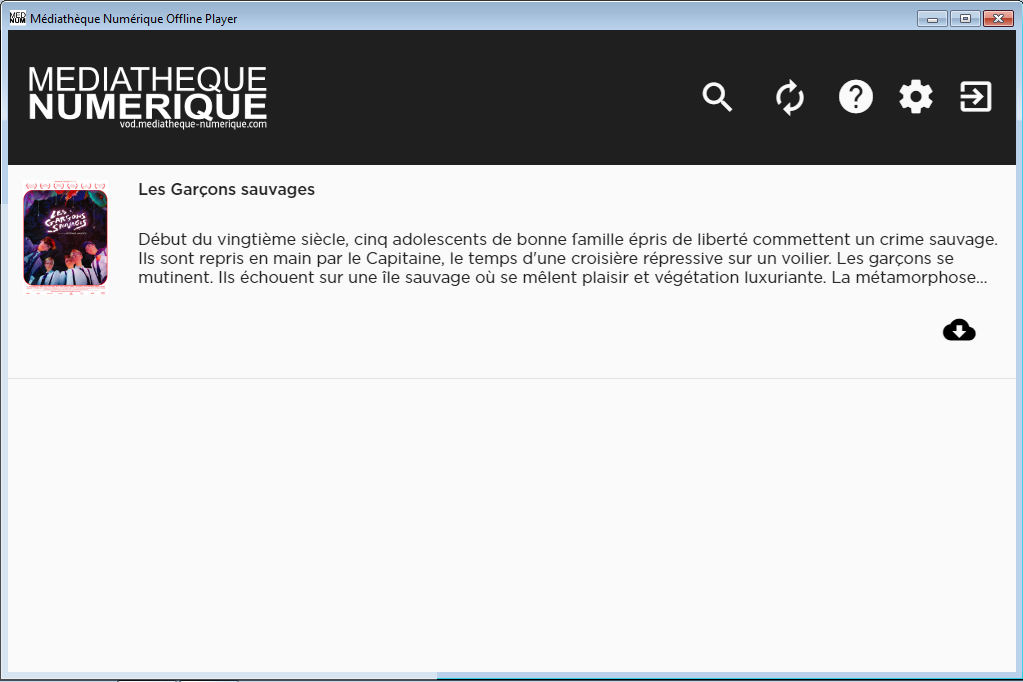This screenshot has height=682, width=1023.
Task: Download Les Garçons sauvages via cloud icon
Action: pos(959,330)
